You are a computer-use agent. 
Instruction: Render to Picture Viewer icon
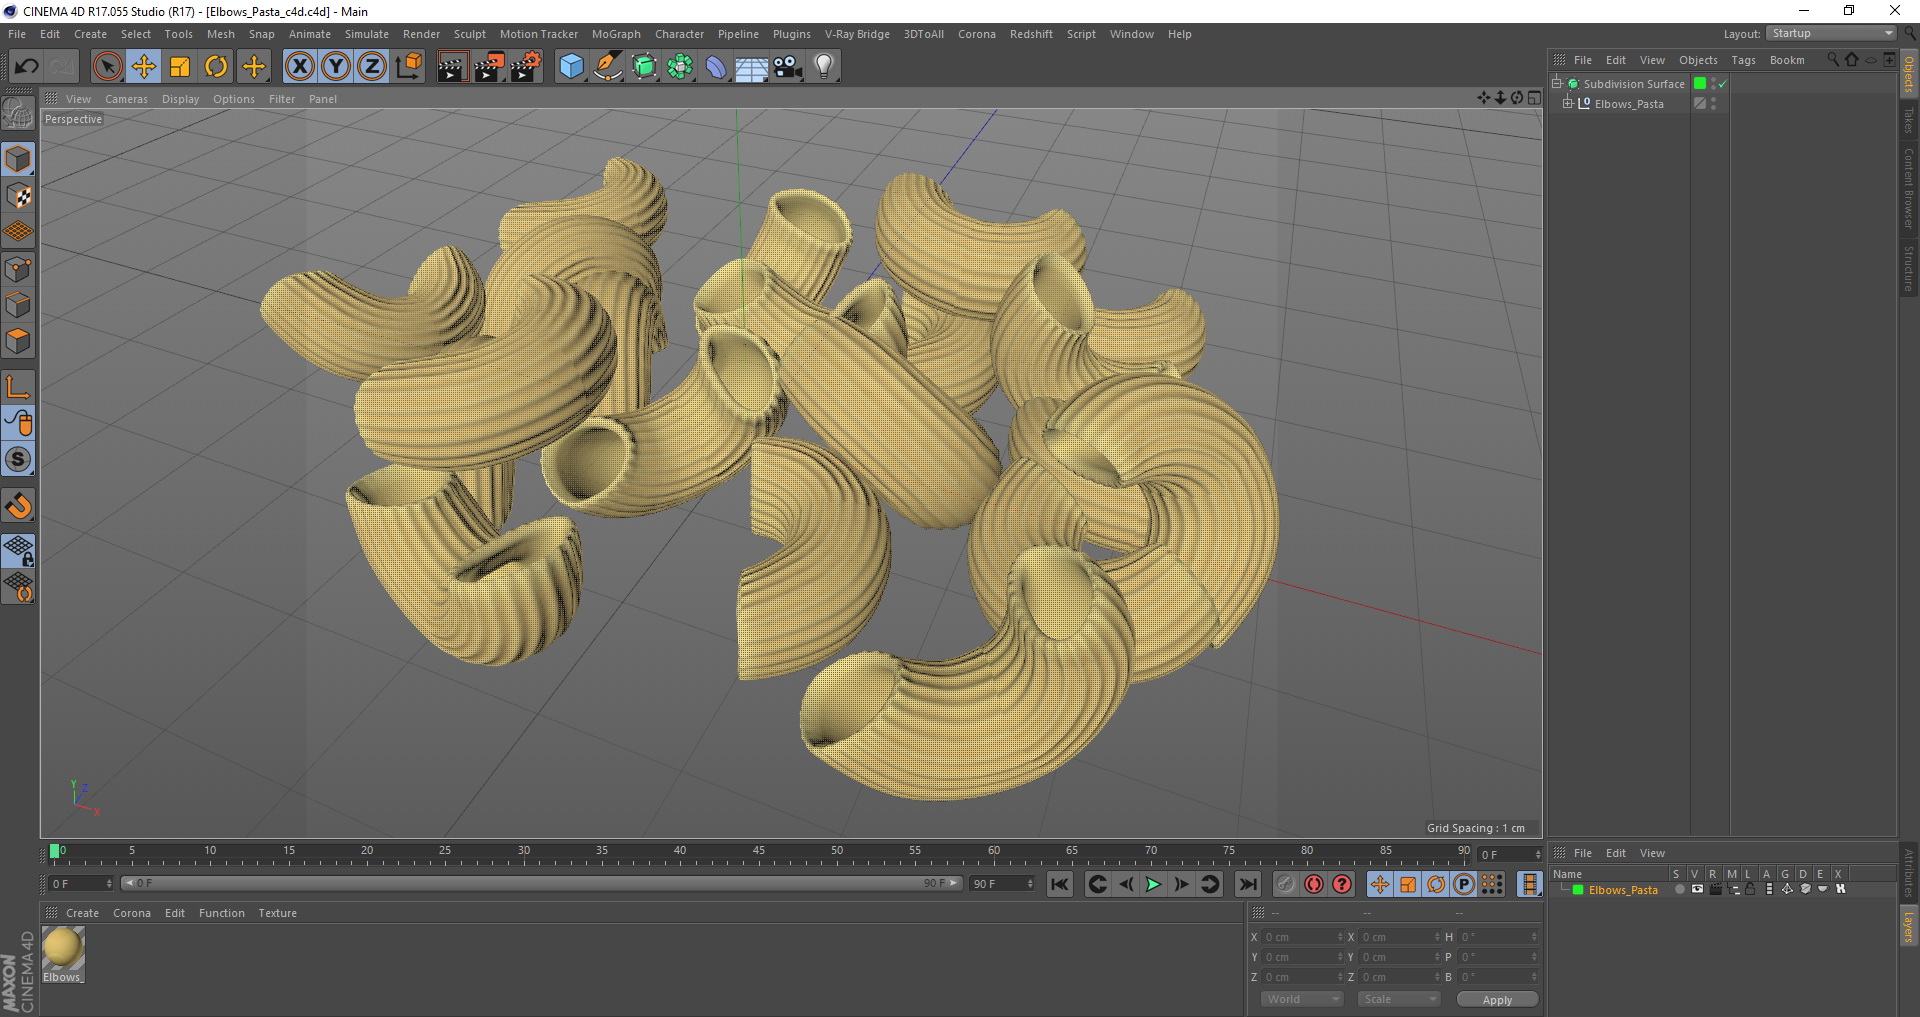pyautogui.click(x=489, y=67)
